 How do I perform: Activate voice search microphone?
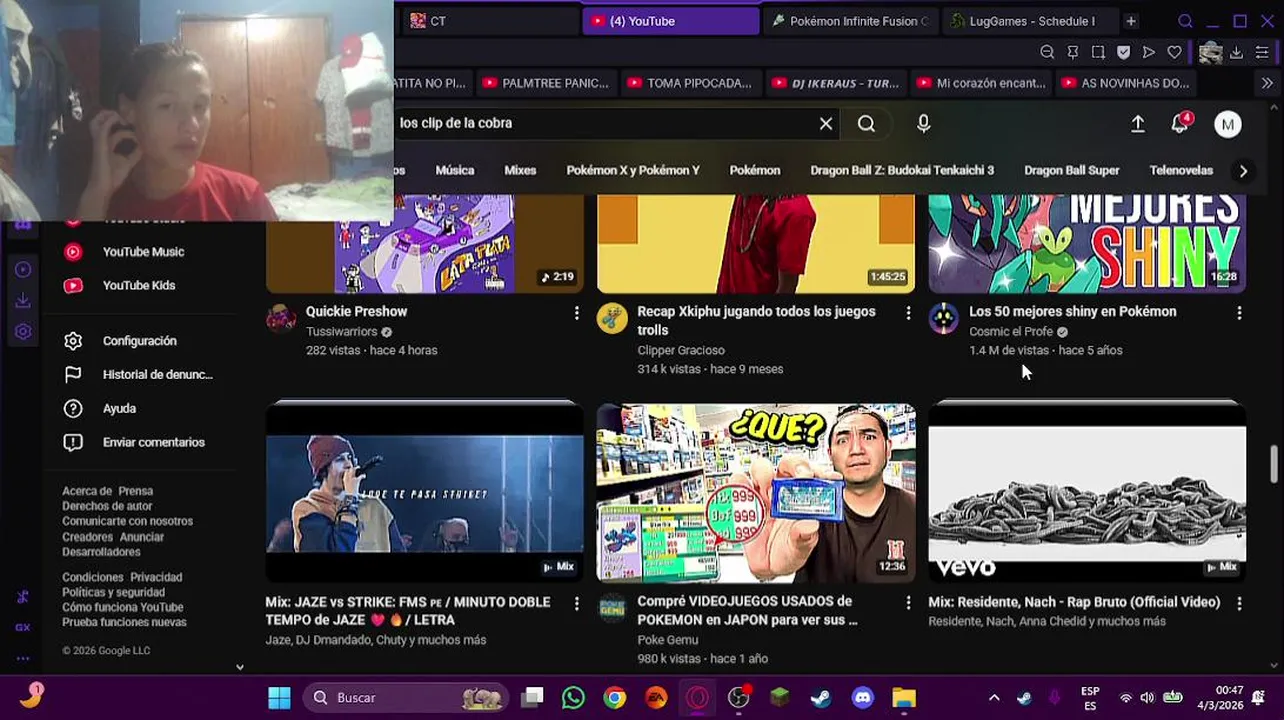(923, 123)
